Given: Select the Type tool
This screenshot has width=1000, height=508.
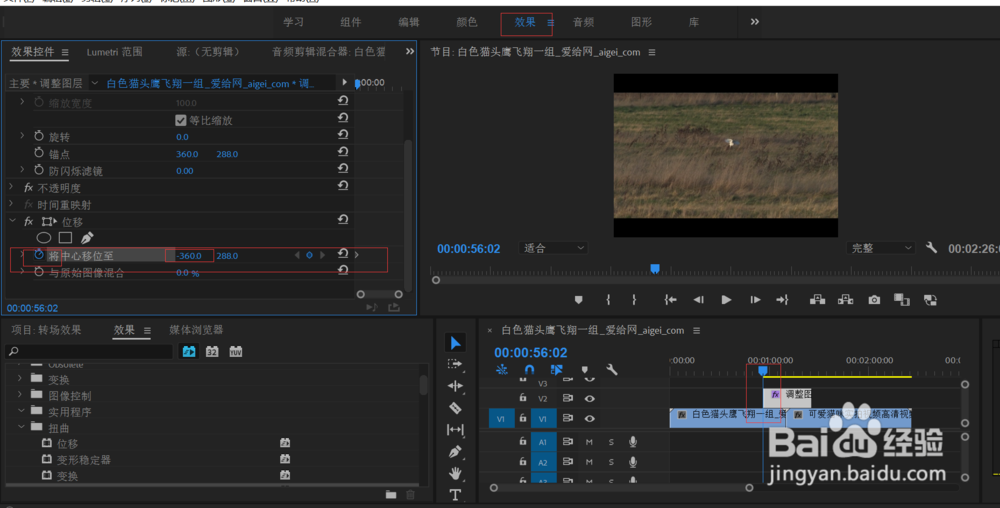Looking at the screenshot, I should click(x=455, y=495).
